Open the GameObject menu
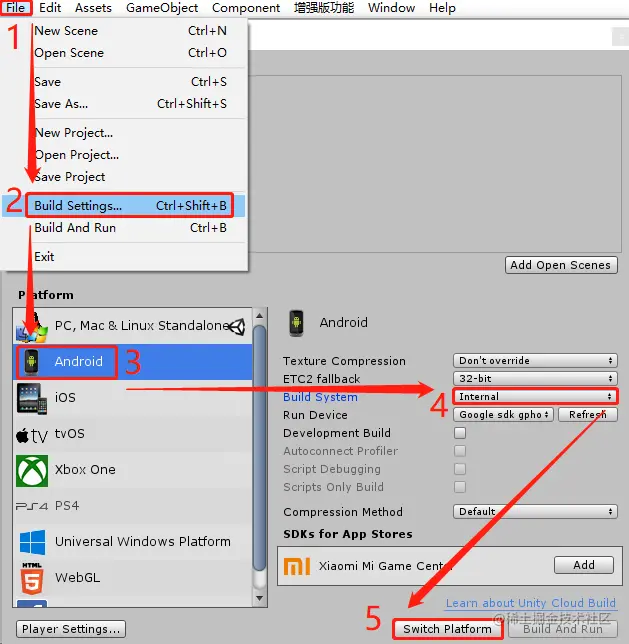Viewport: 629px width, 644px height. [162, 7]
